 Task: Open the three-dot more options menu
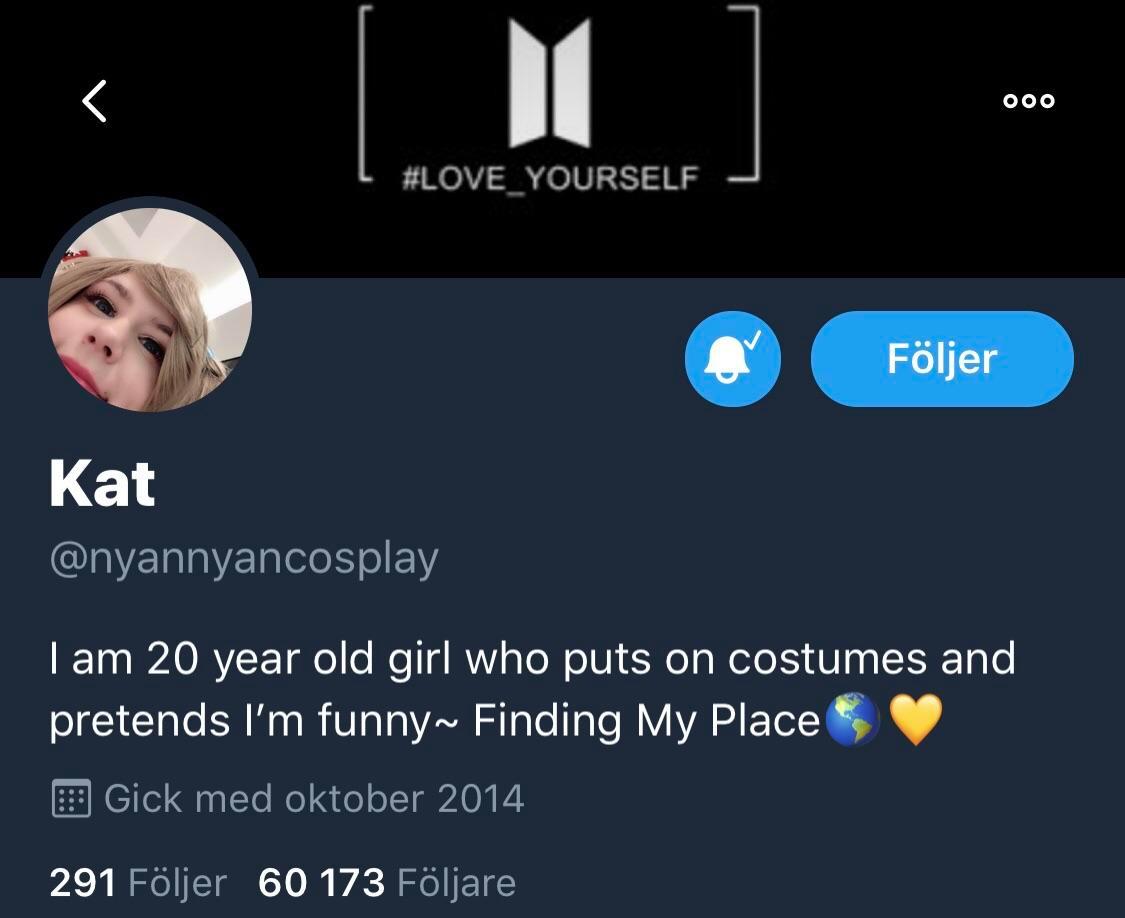pyautogui.click(x=1029, y=101)
